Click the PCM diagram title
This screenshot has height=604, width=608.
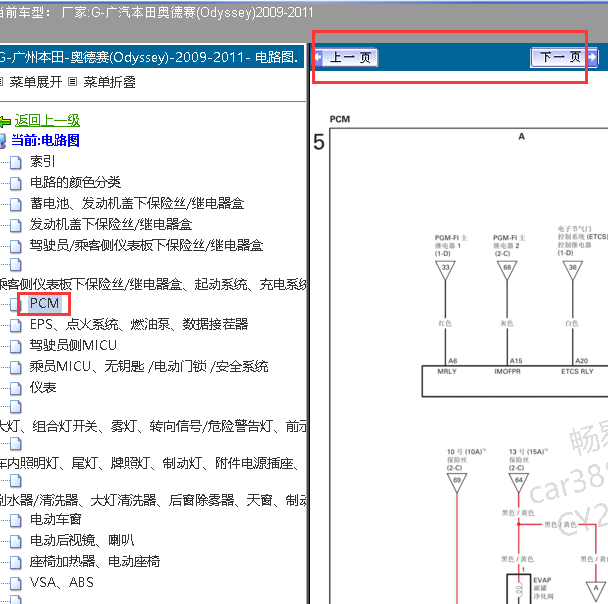340,119
